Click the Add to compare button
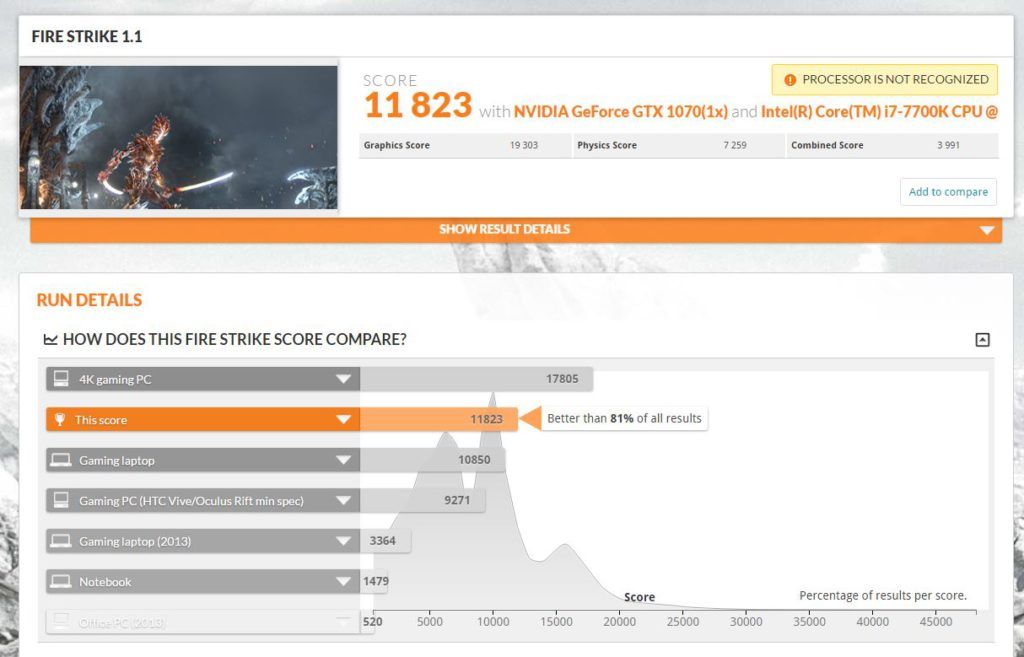1024x657 pixels. [948, 192]
